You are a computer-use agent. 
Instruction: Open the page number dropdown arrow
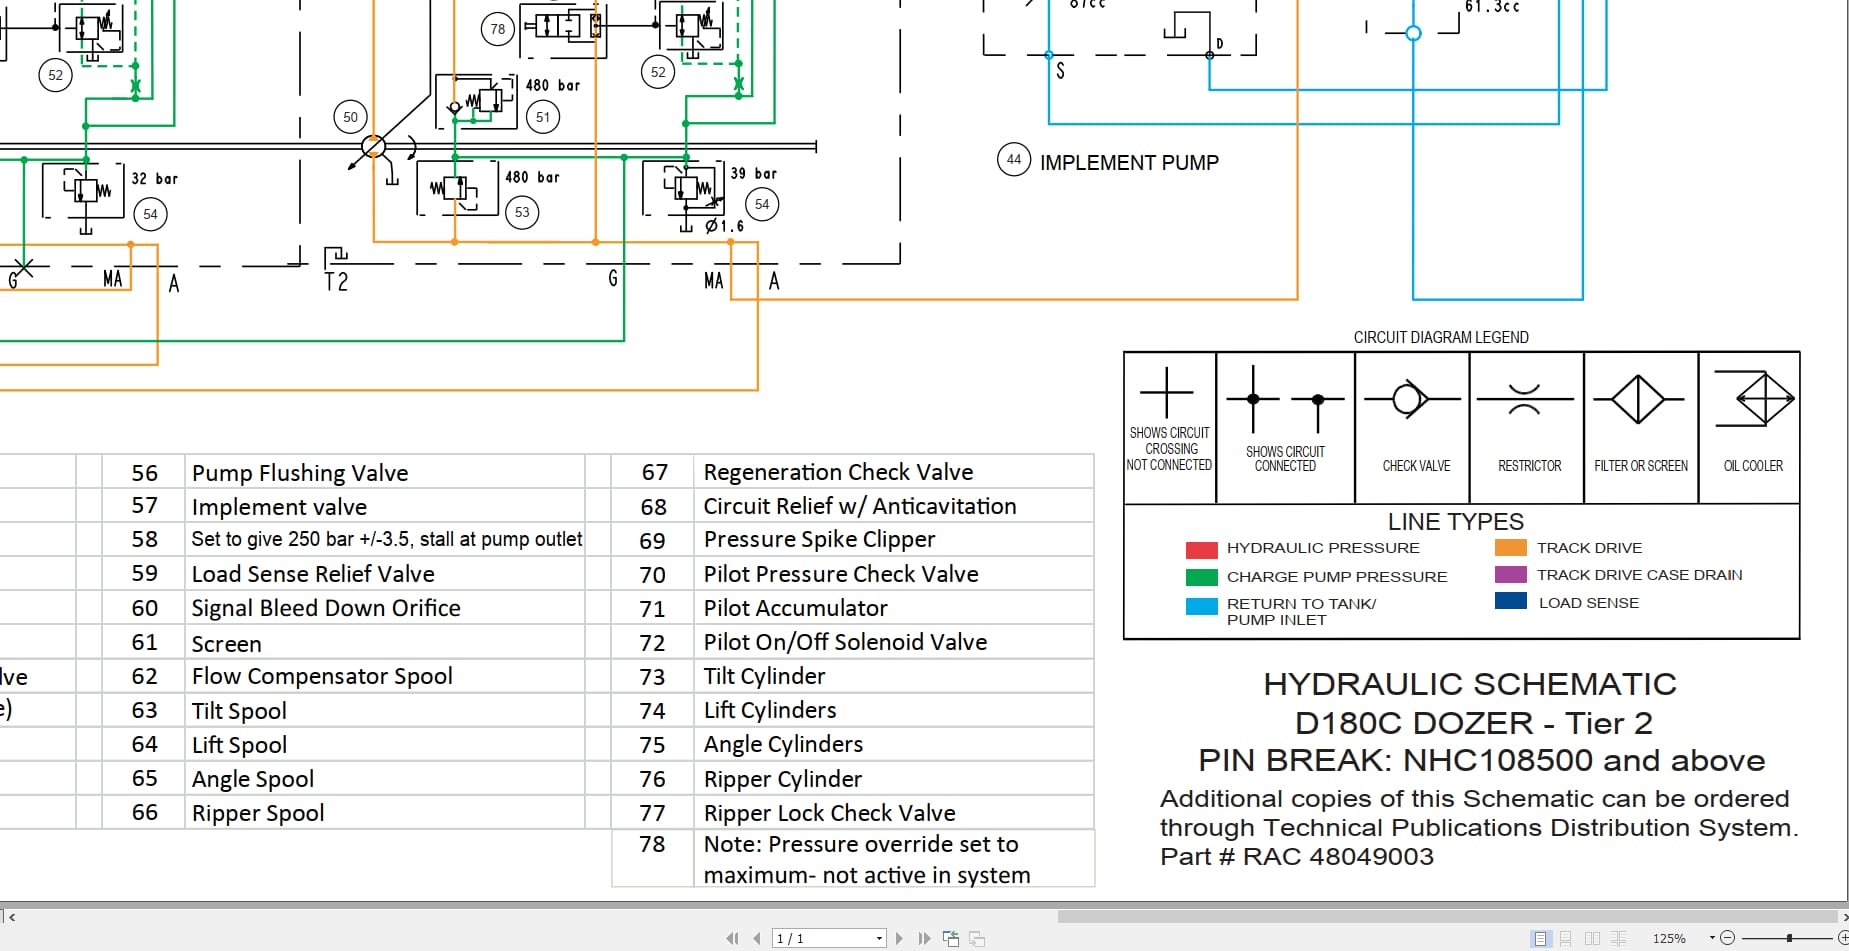(x=879, y=938)
